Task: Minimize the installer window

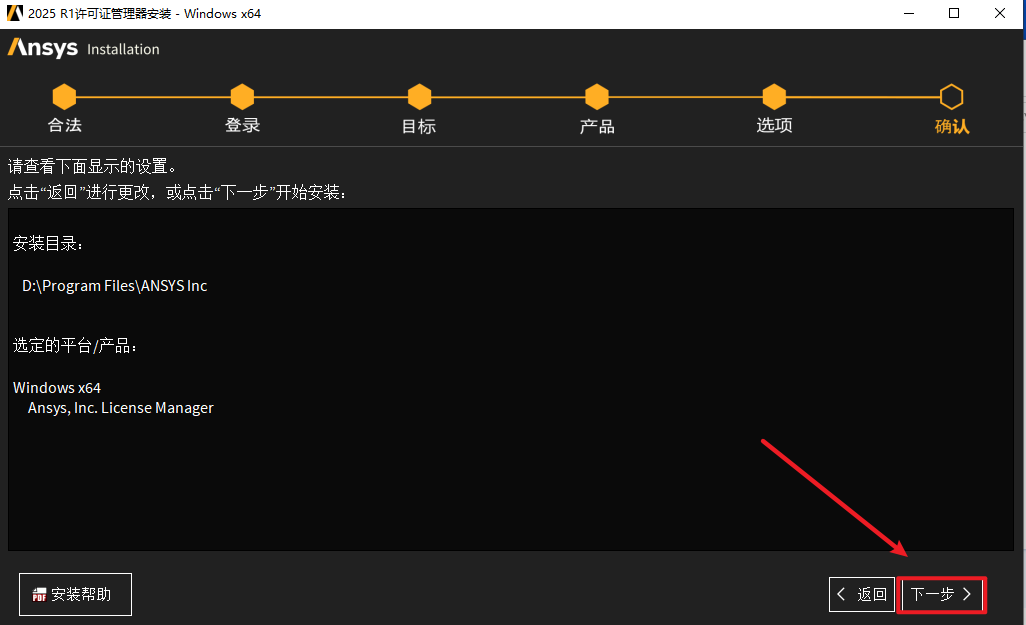Action: pyautogui.click(x=909, y=13)
